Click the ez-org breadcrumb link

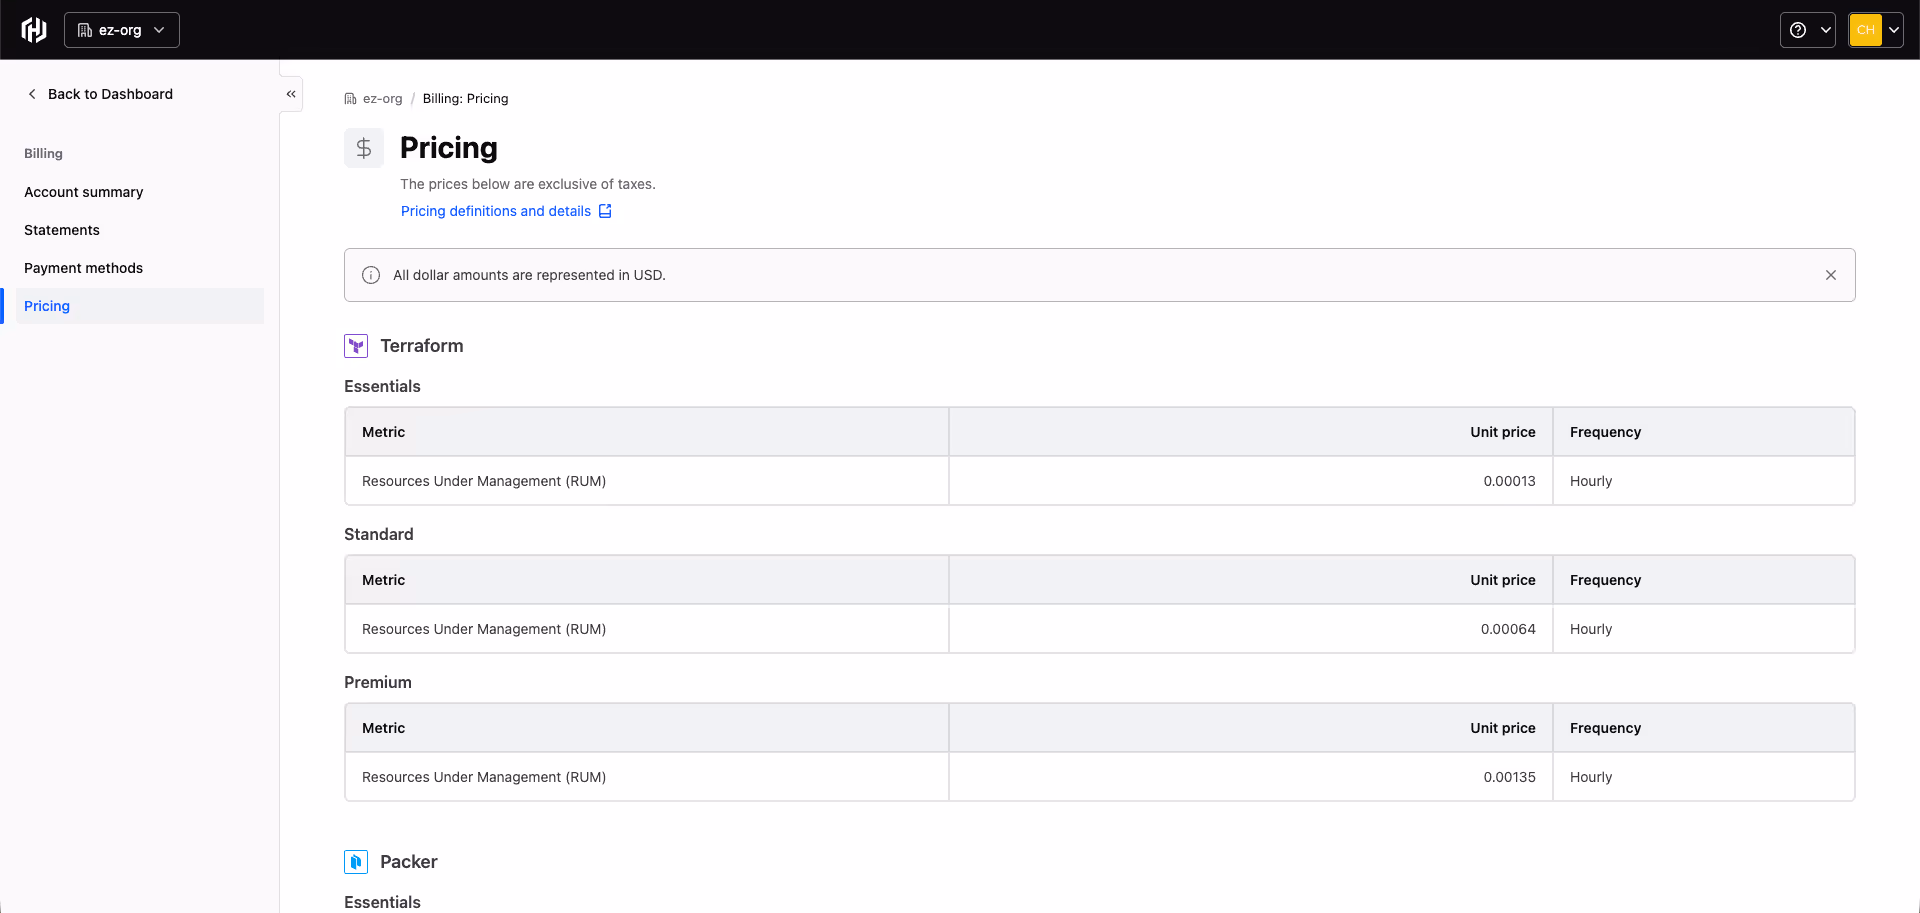pyautogui.click(x=381, y=98)
